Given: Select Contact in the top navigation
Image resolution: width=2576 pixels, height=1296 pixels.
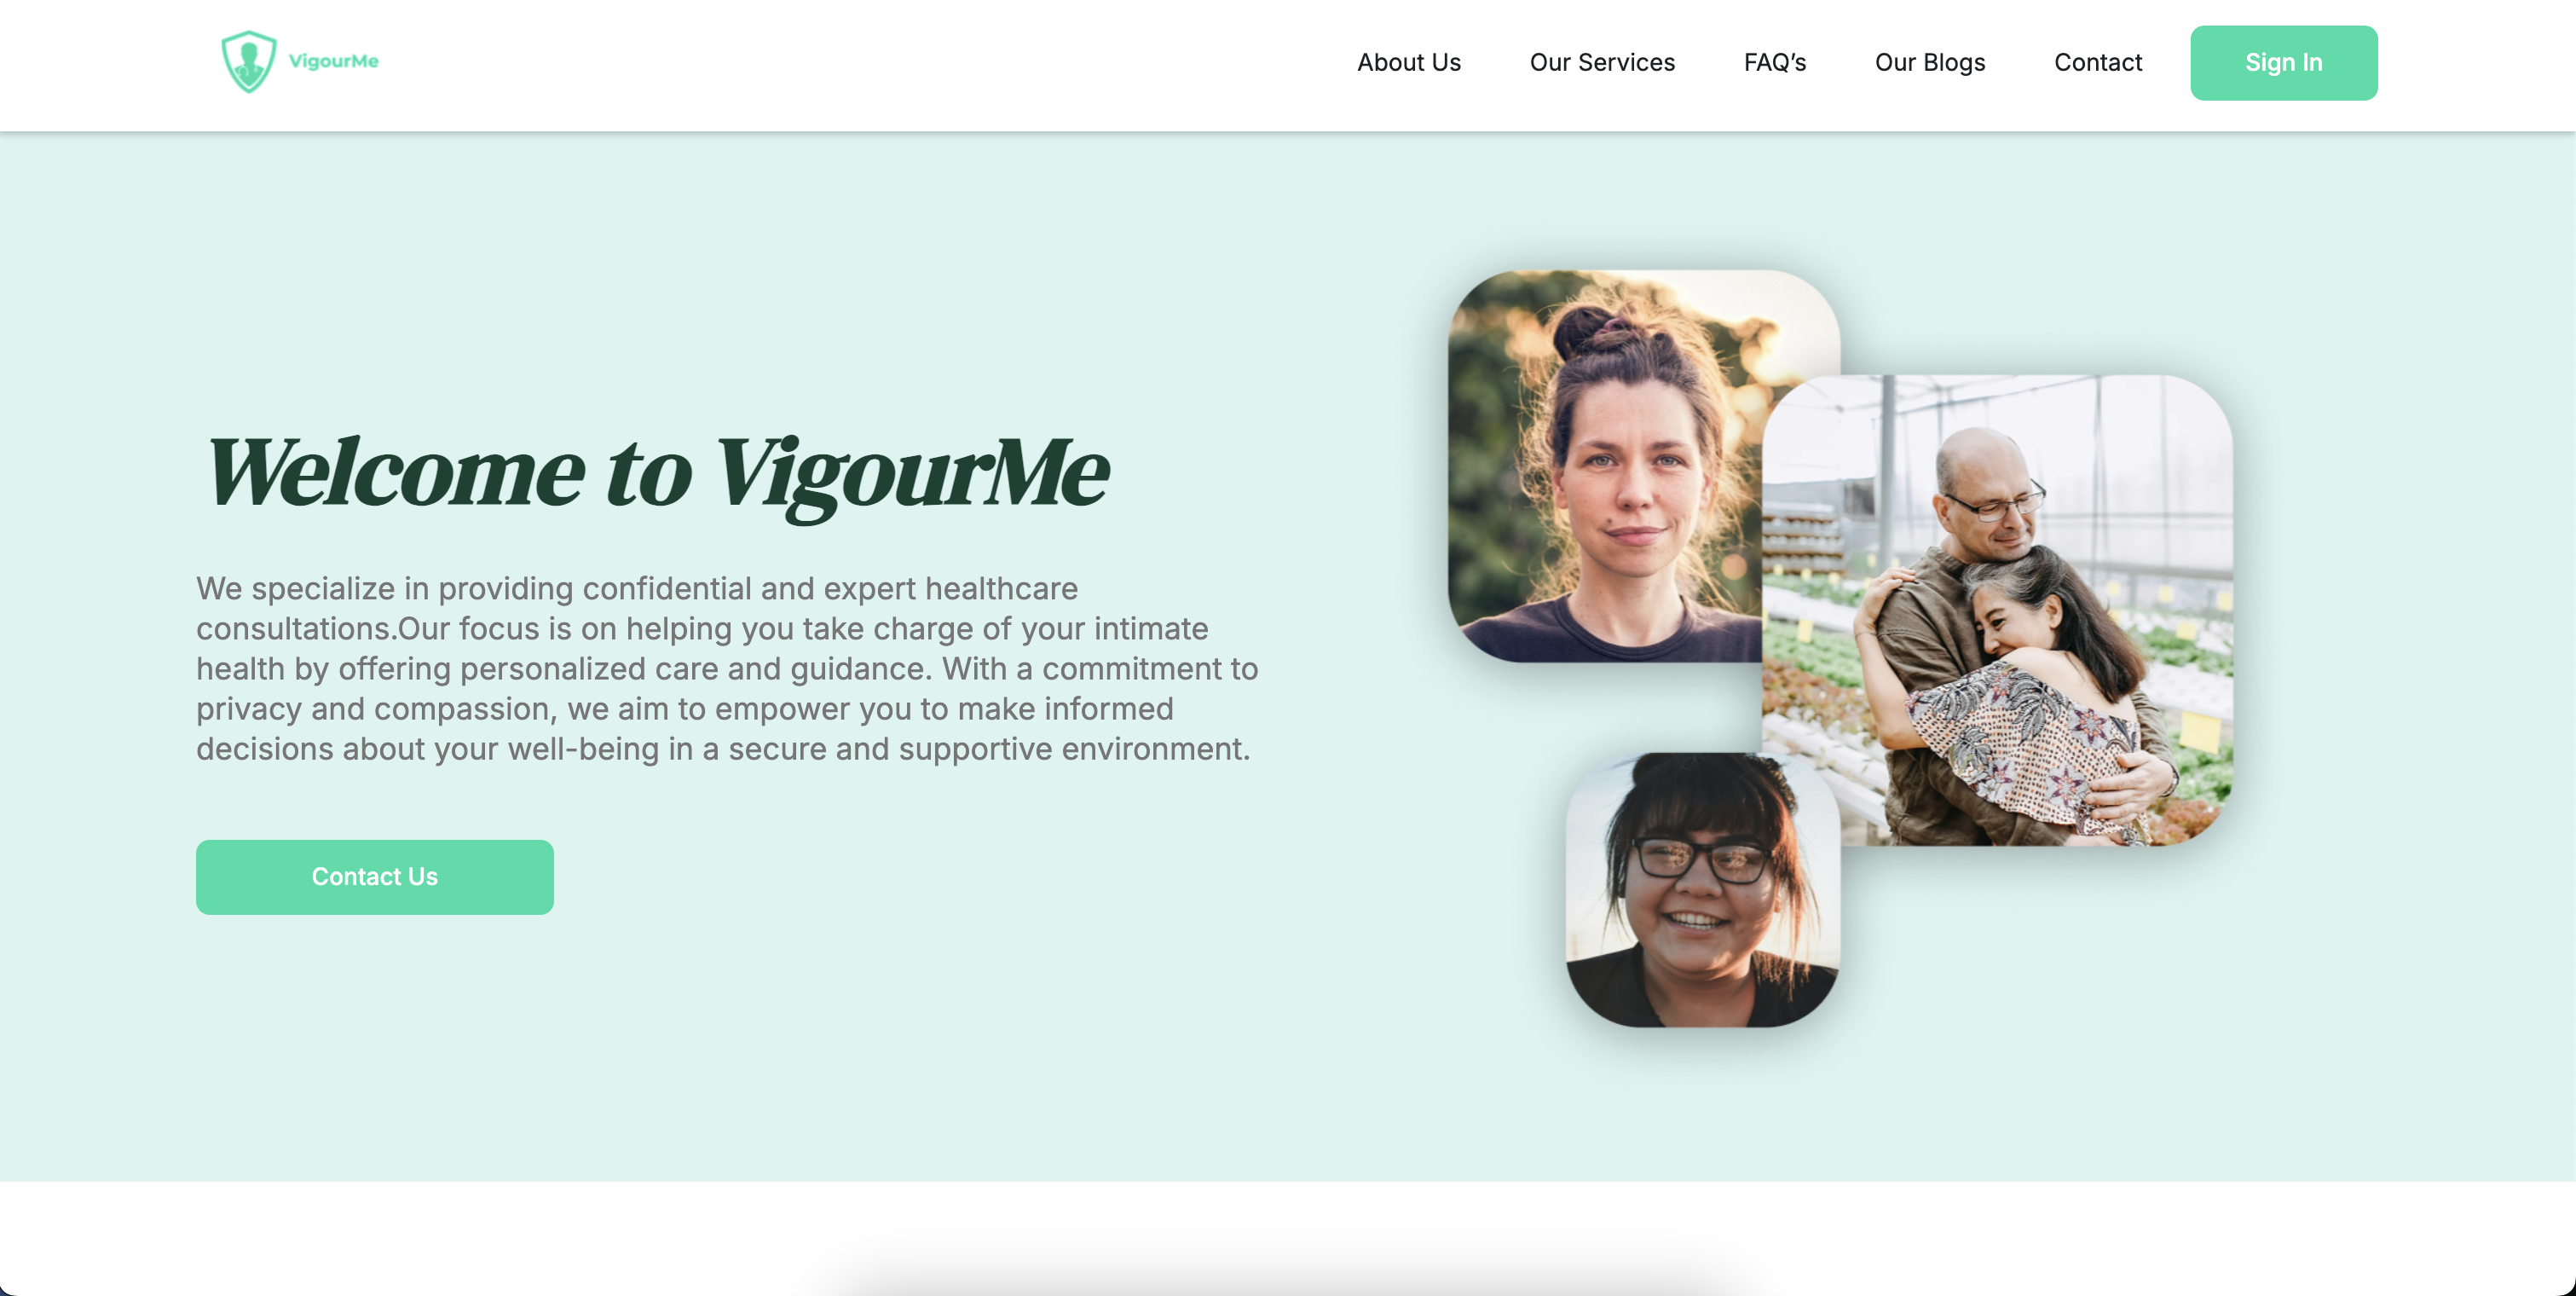Looking at the screenshot, I should pos(2097,62).
